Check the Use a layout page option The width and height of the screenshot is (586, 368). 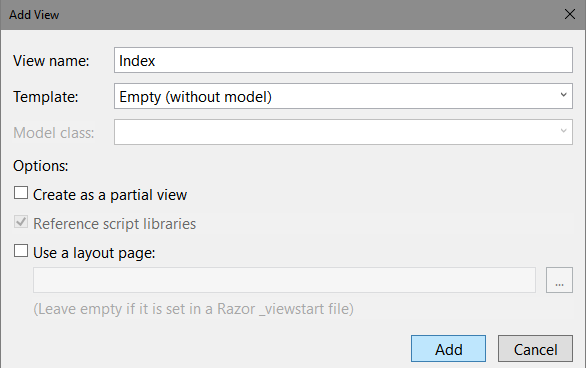pyautogui.click(x=21, y=251)
